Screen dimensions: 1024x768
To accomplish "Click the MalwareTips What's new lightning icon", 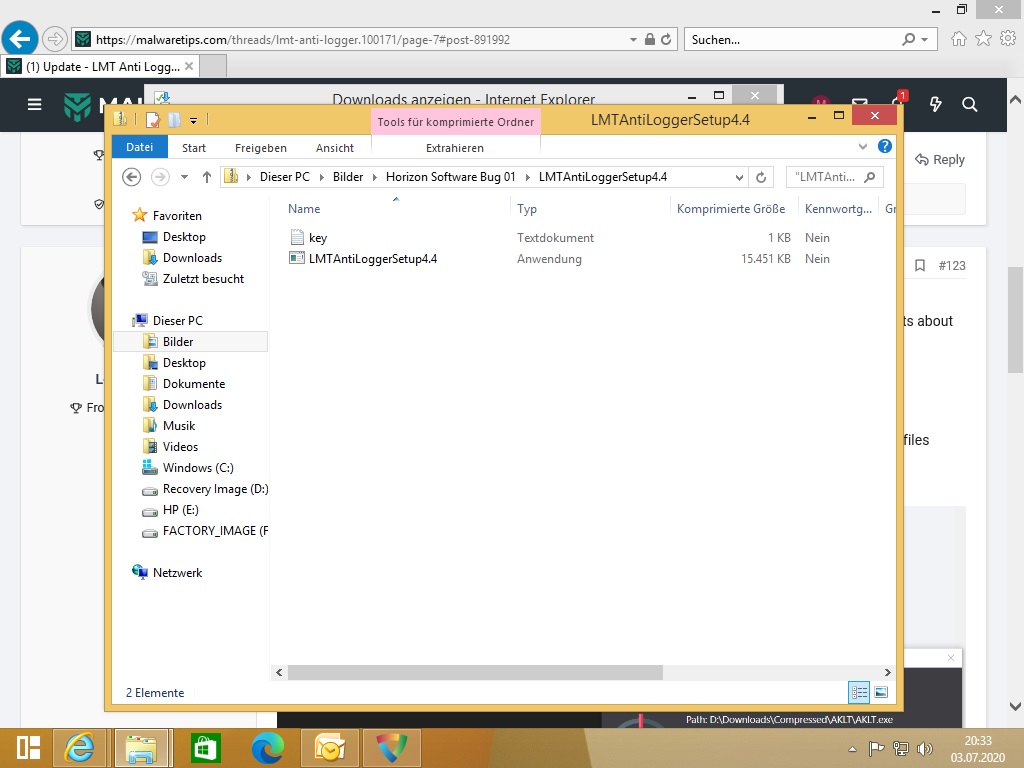I will (936, 104).
